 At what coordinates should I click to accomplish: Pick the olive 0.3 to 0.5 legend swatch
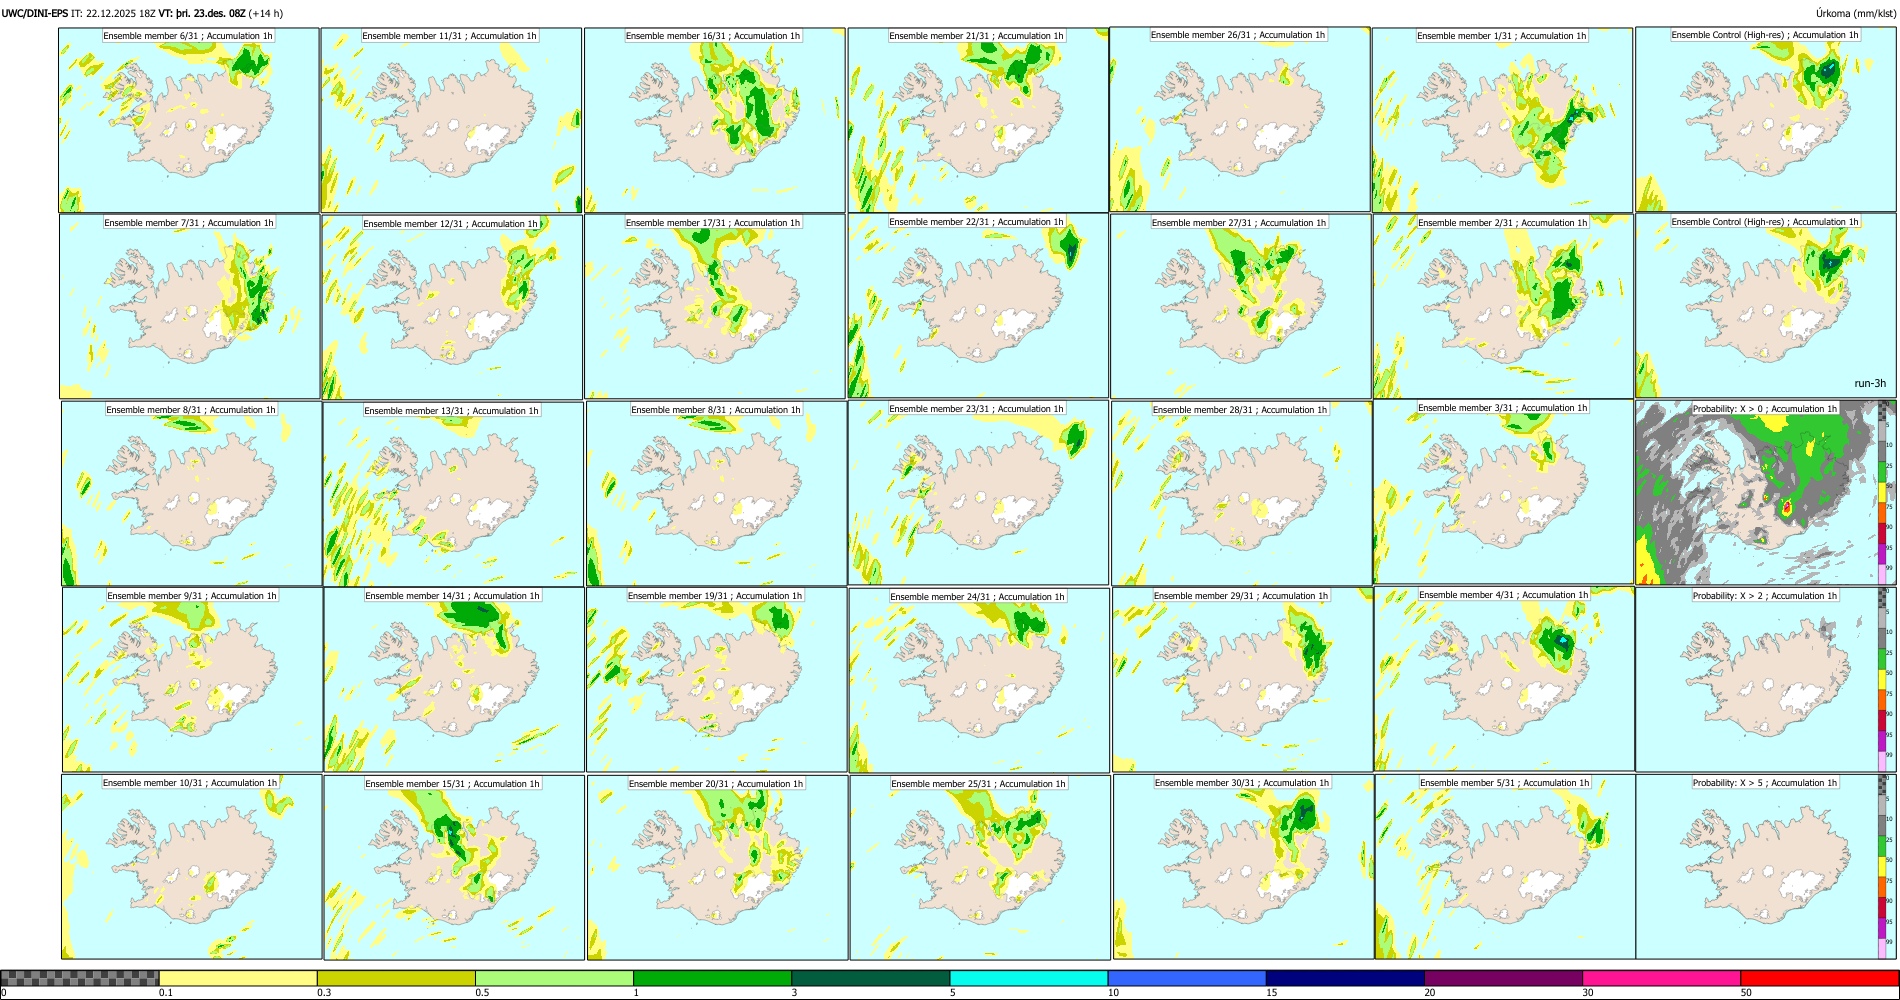[396, 978]
